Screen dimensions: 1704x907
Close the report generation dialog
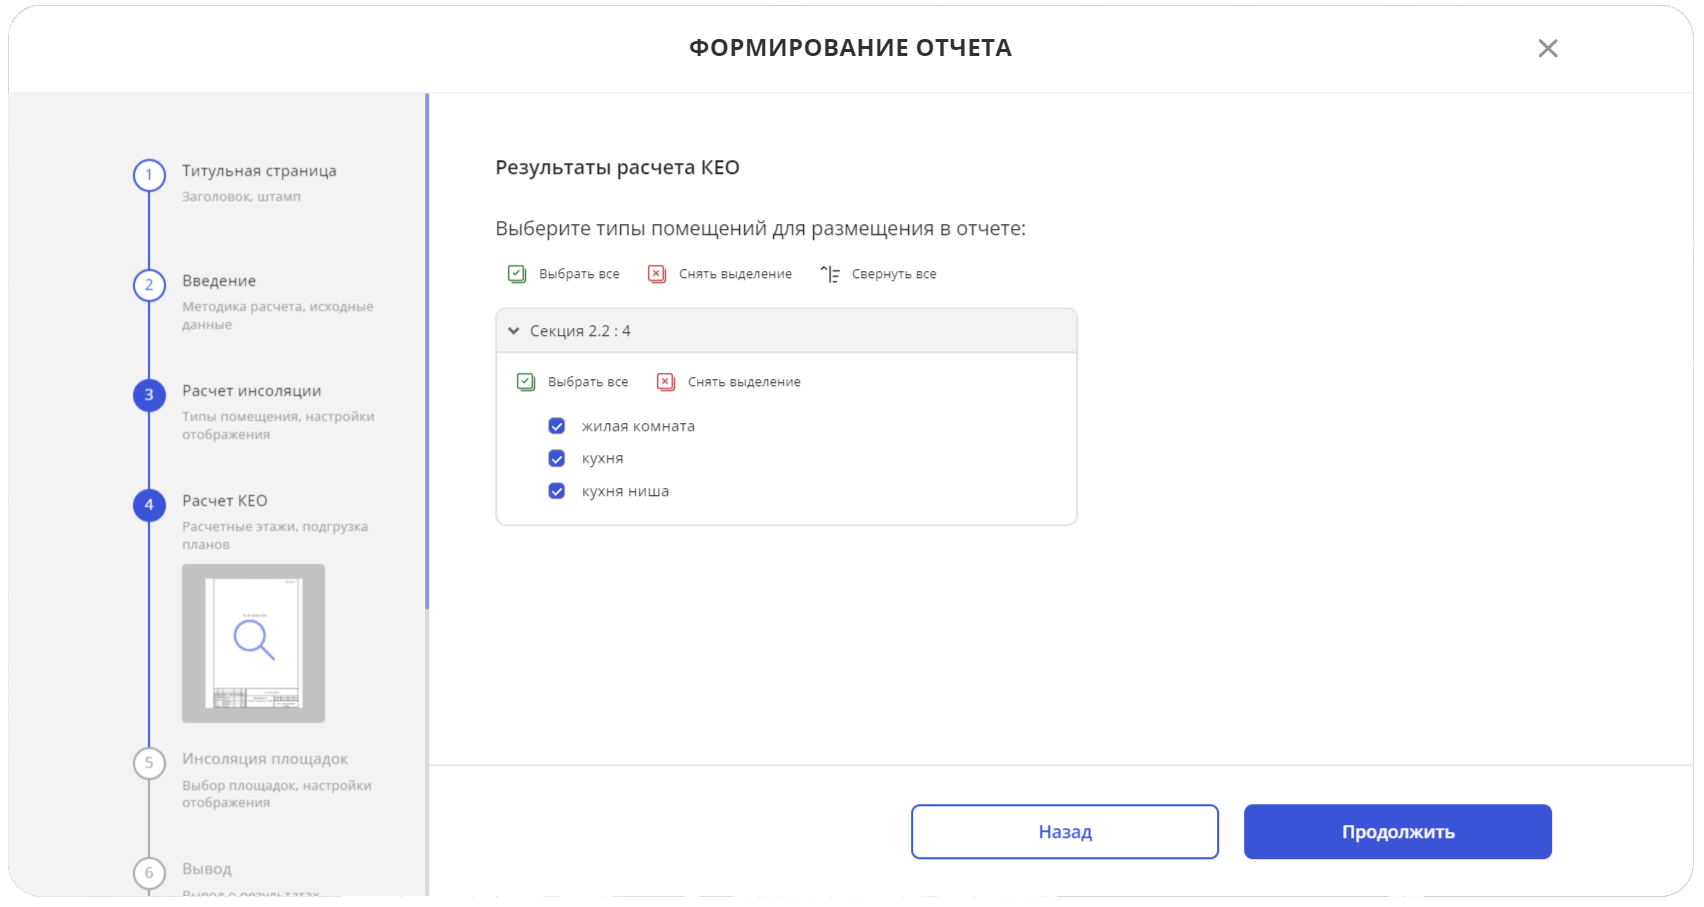pyautogui.click(x=1547, y=48)
